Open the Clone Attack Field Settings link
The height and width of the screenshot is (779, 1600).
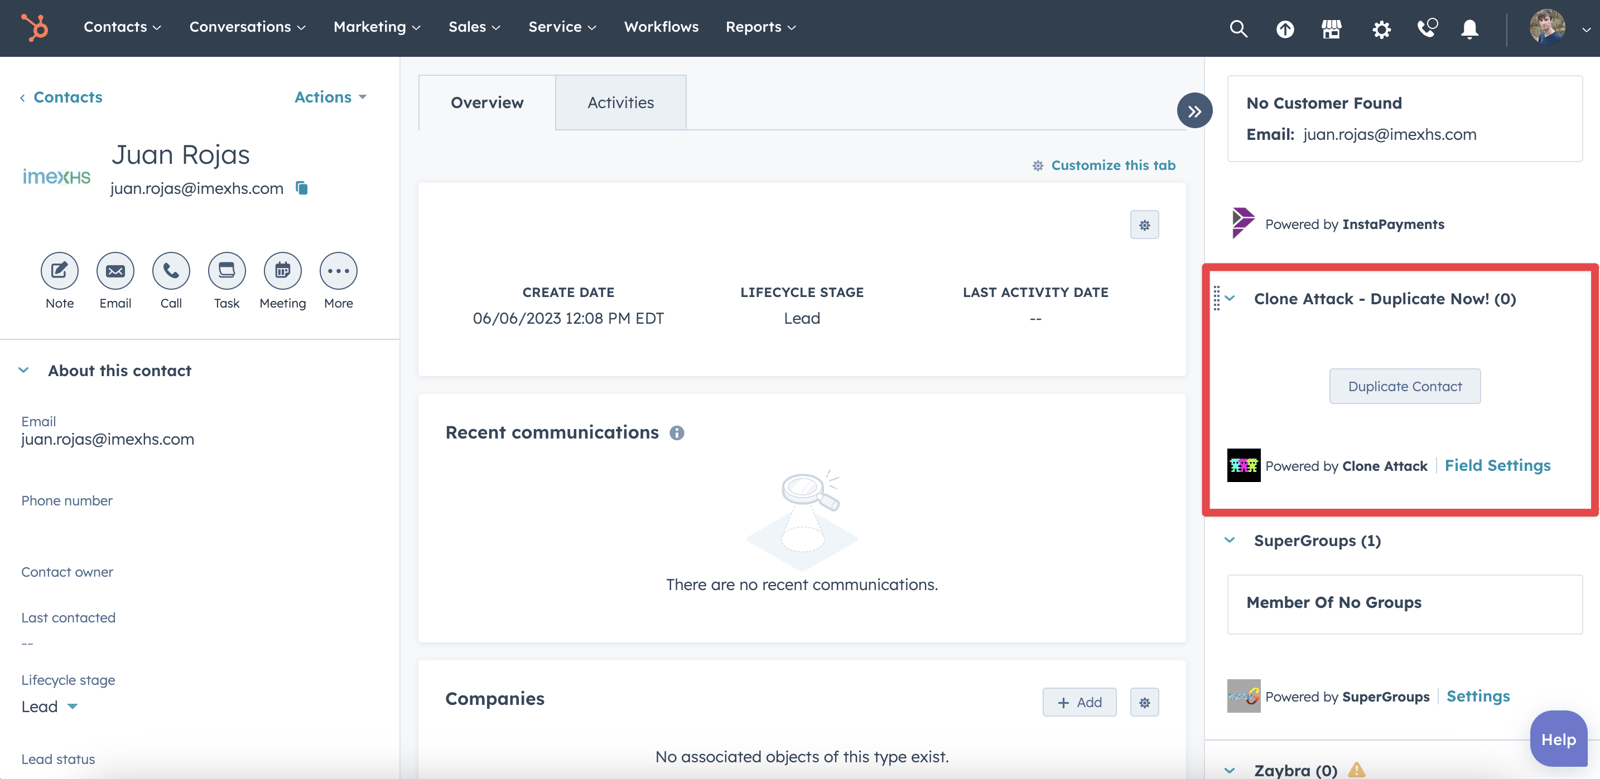click(x=1497, y=465)
